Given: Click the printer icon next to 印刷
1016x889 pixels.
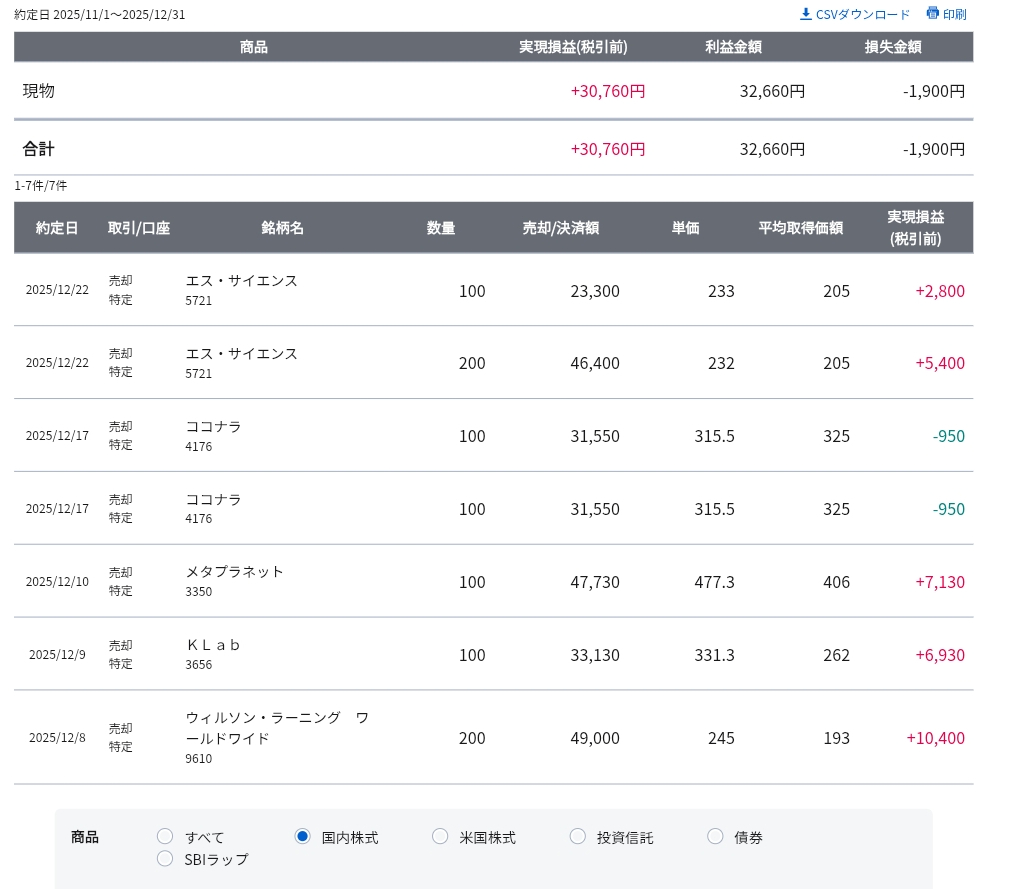Looking at the screenshot, I should click(x=932, y=13).
